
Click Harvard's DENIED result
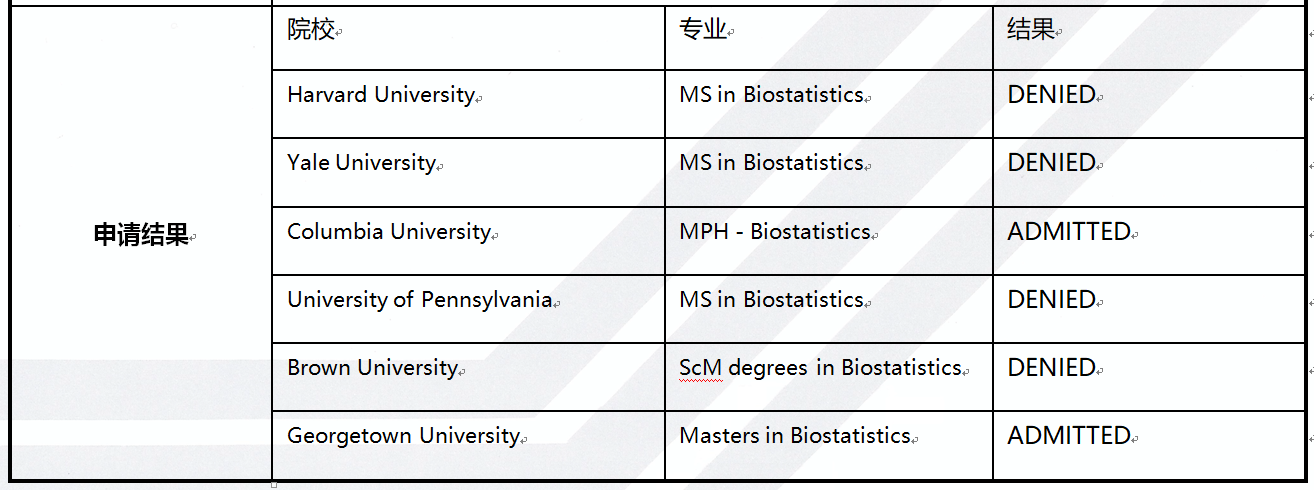point(1052,95)
